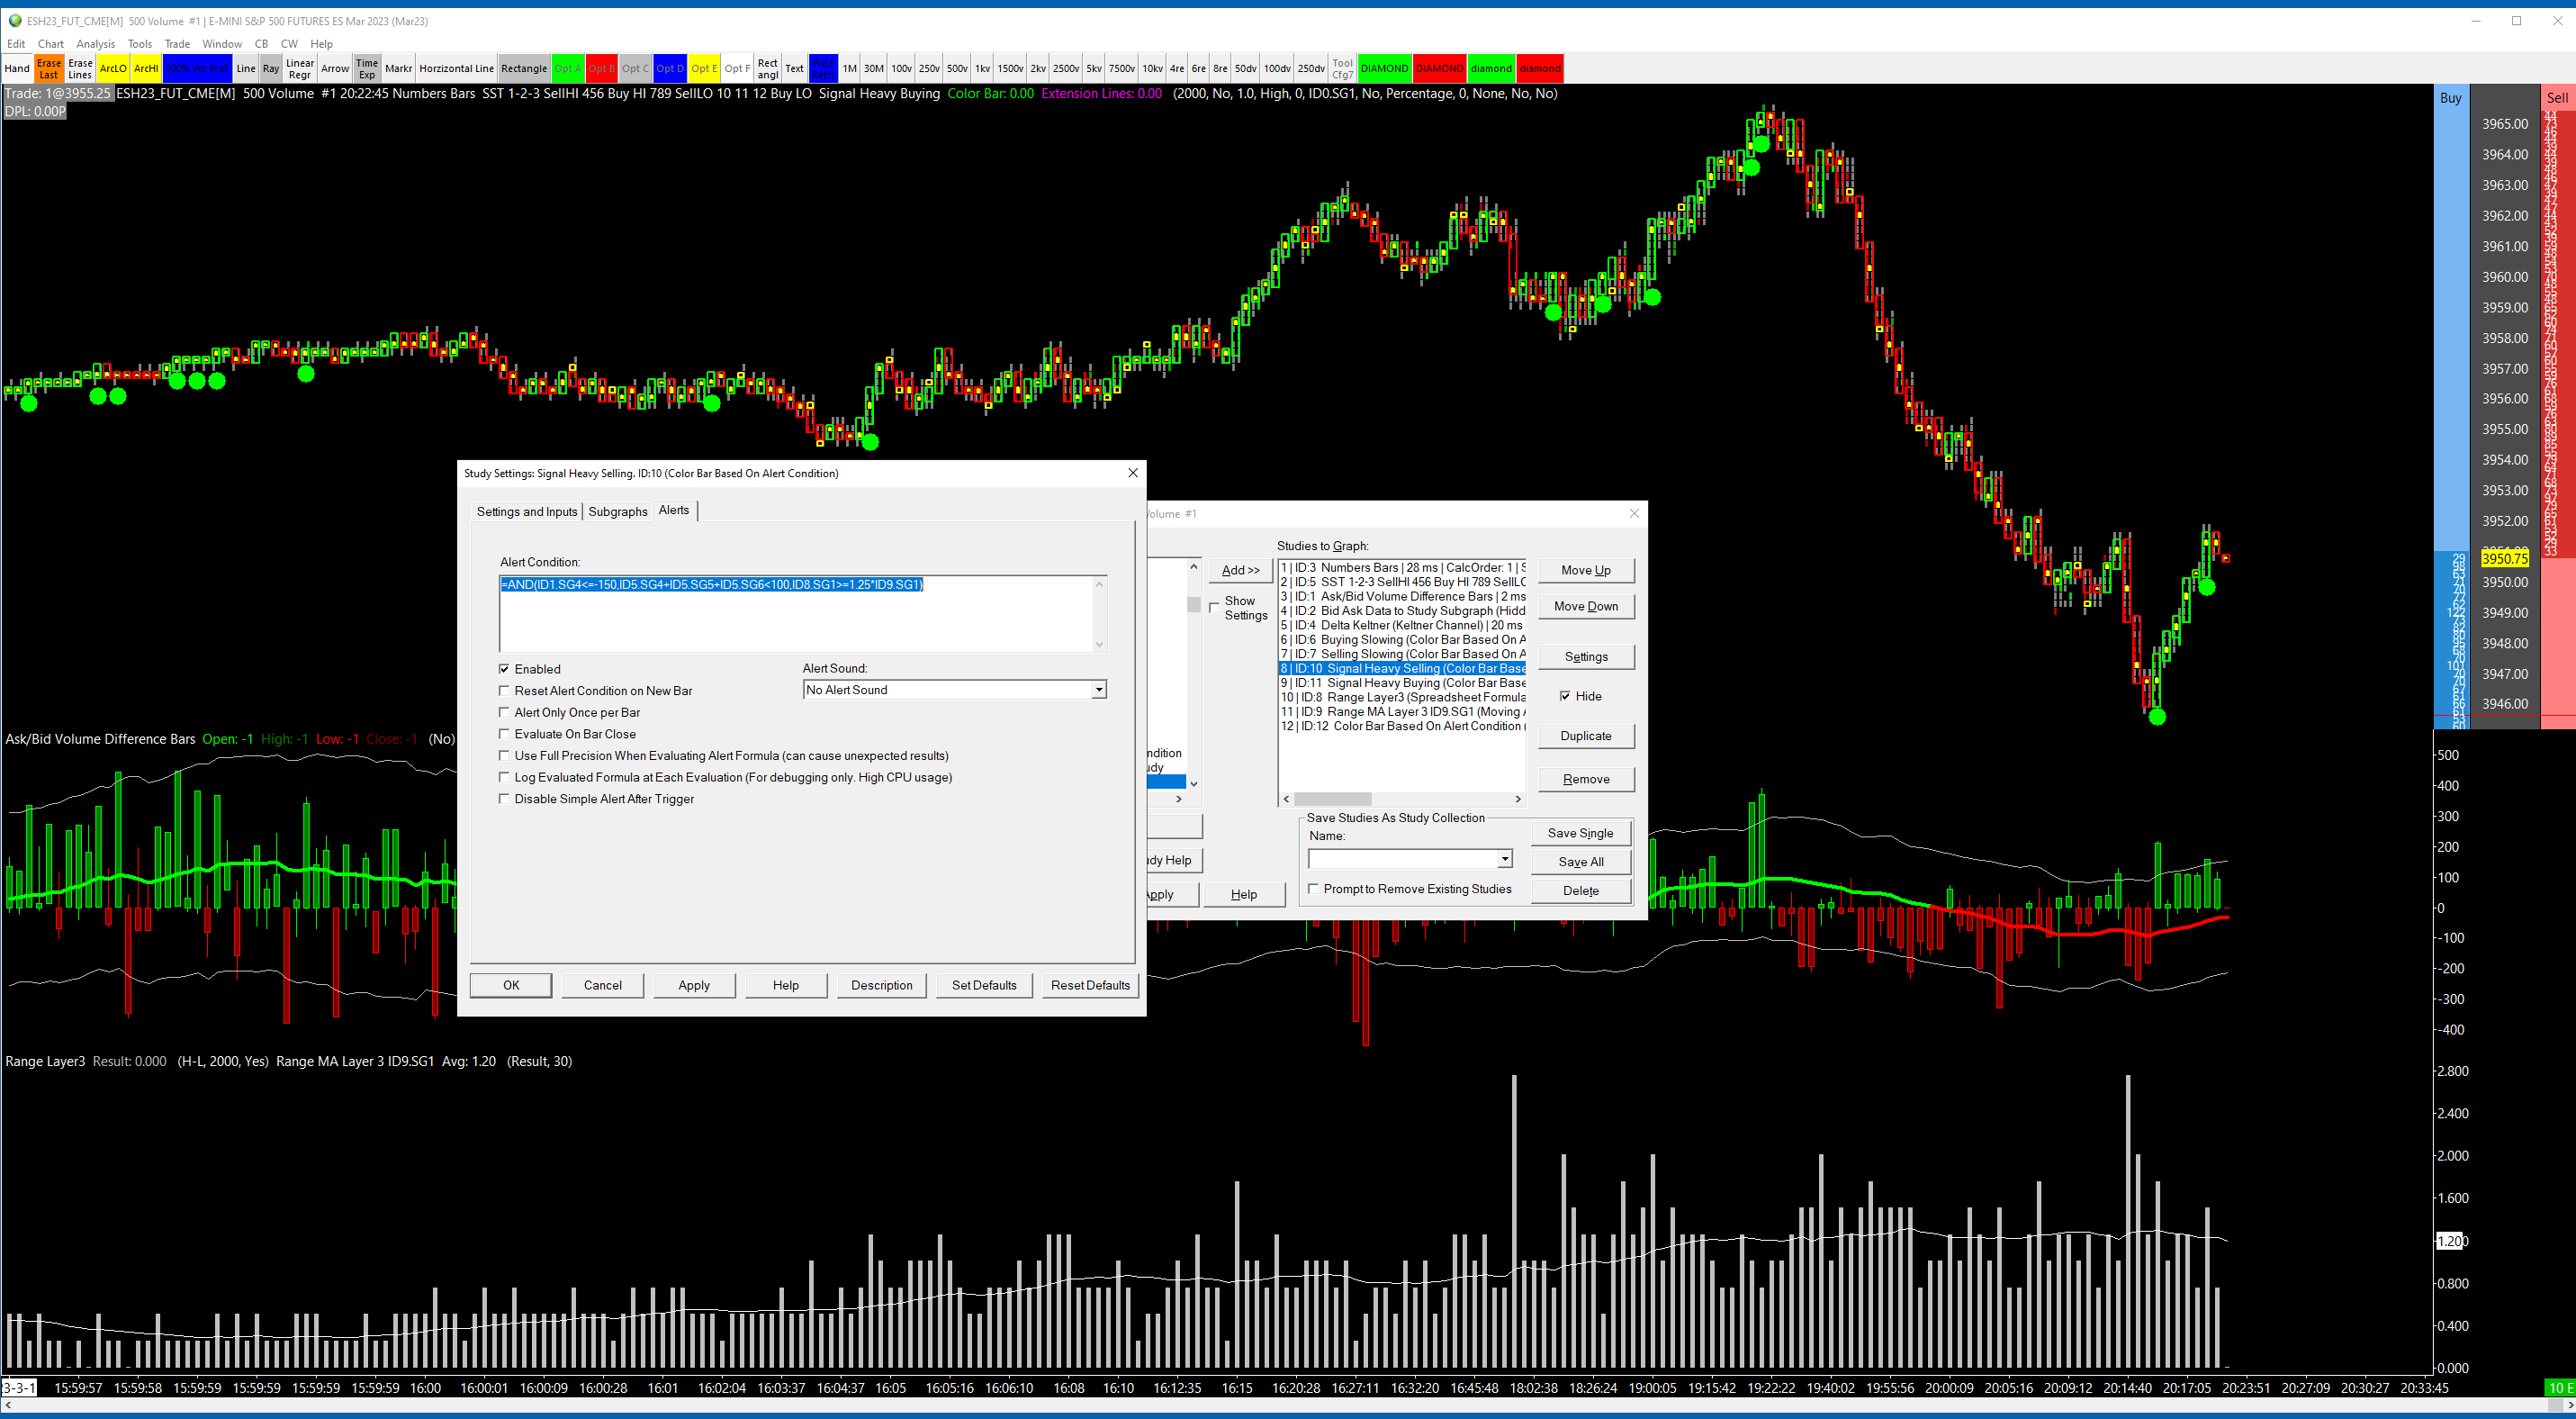The width and height of the screenshot is (2576, 1419).
Task: Click the green DIAMOND toolbar button
Action: 1384,69
